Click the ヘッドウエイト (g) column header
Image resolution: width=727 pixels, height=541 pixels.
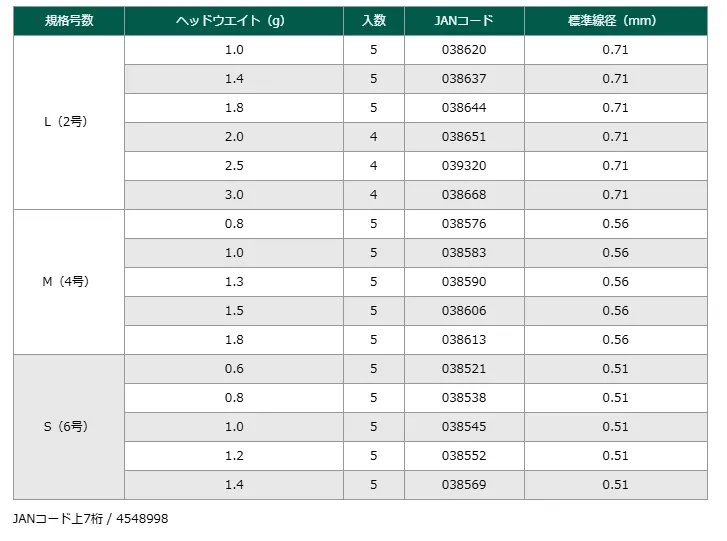[x=234, y=21]
